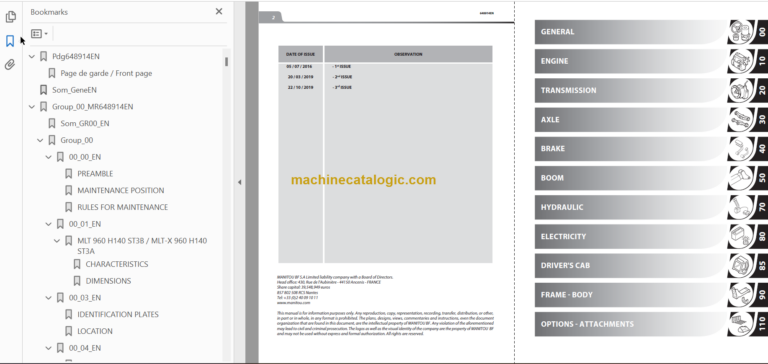
Task: Go to the CHARACTERISTICS bookmark
Action: click(117, 264)
